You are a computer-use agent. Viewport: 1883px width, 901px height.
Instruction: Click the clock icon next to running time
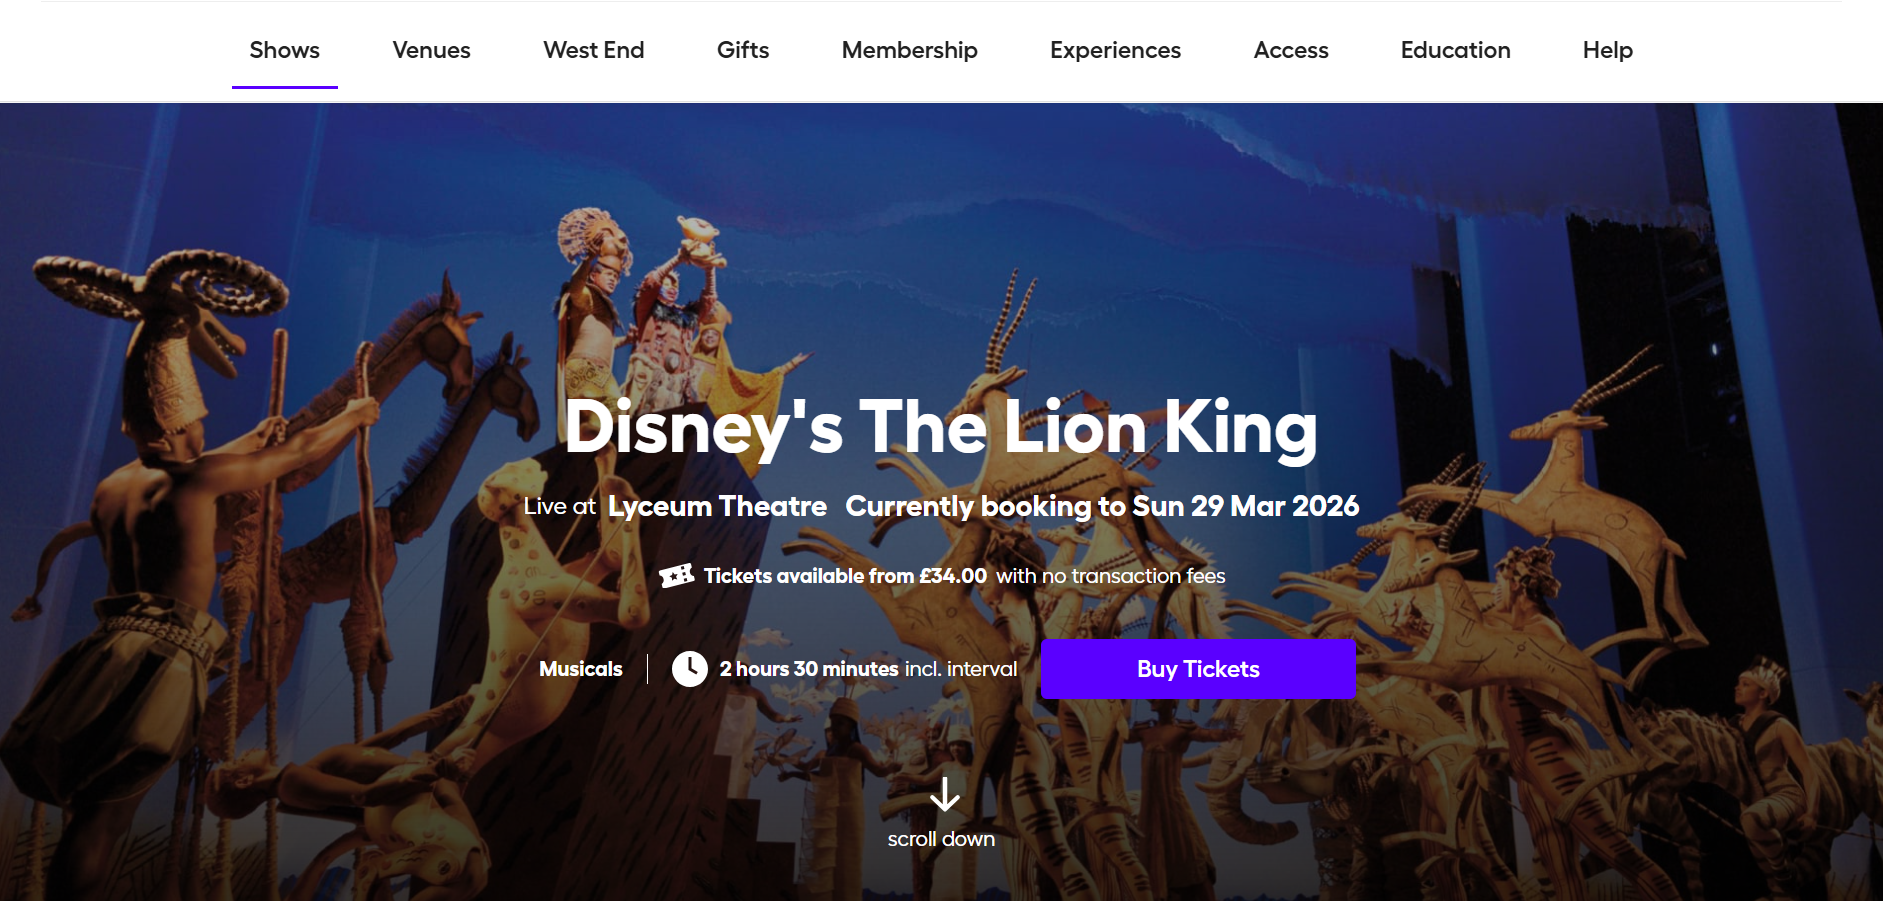coord(689,669)
